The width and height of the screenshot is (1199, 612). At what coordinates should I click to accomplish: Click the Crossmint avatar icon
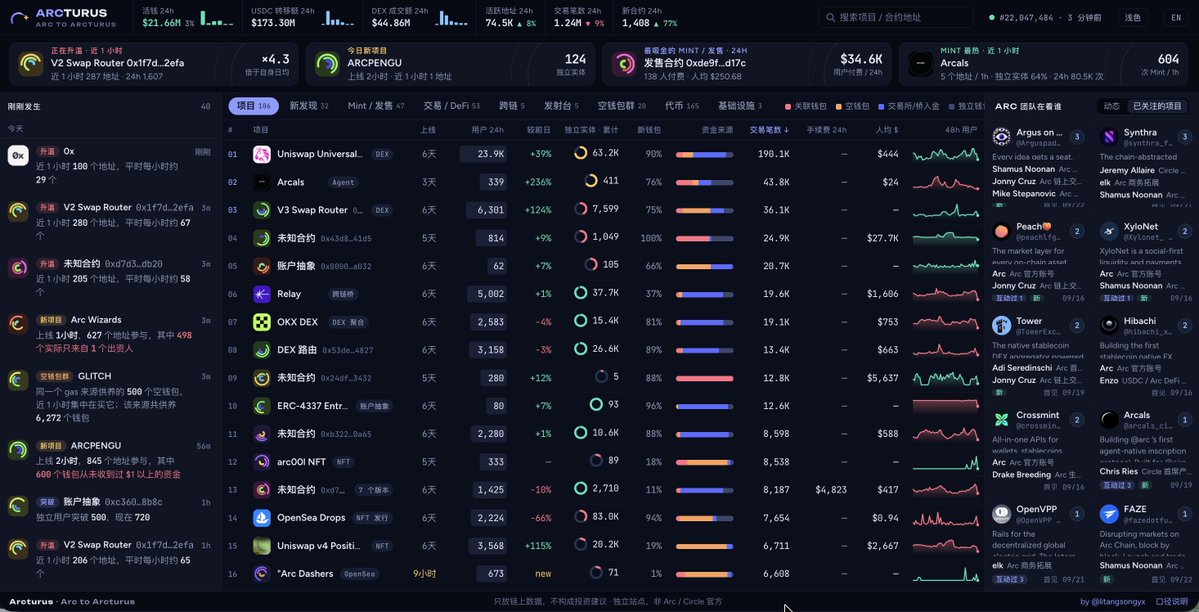click(x=1001, y=419)
